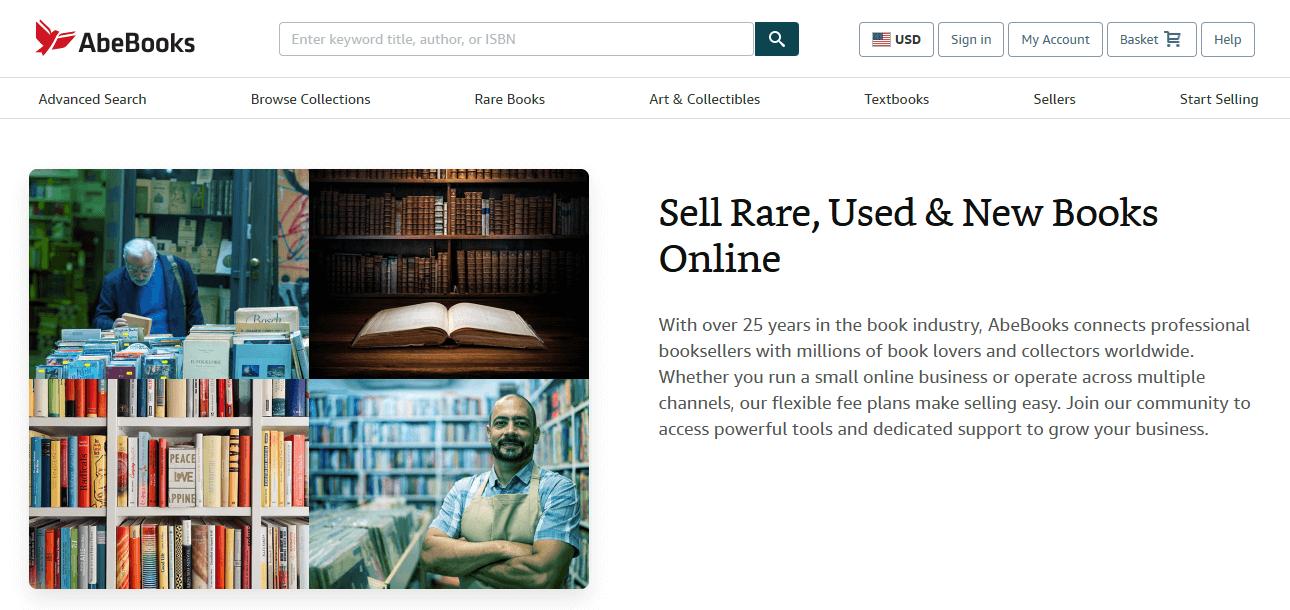Open the Help page
Screen dimensions: 1290x610
(x=1227, y=40)
